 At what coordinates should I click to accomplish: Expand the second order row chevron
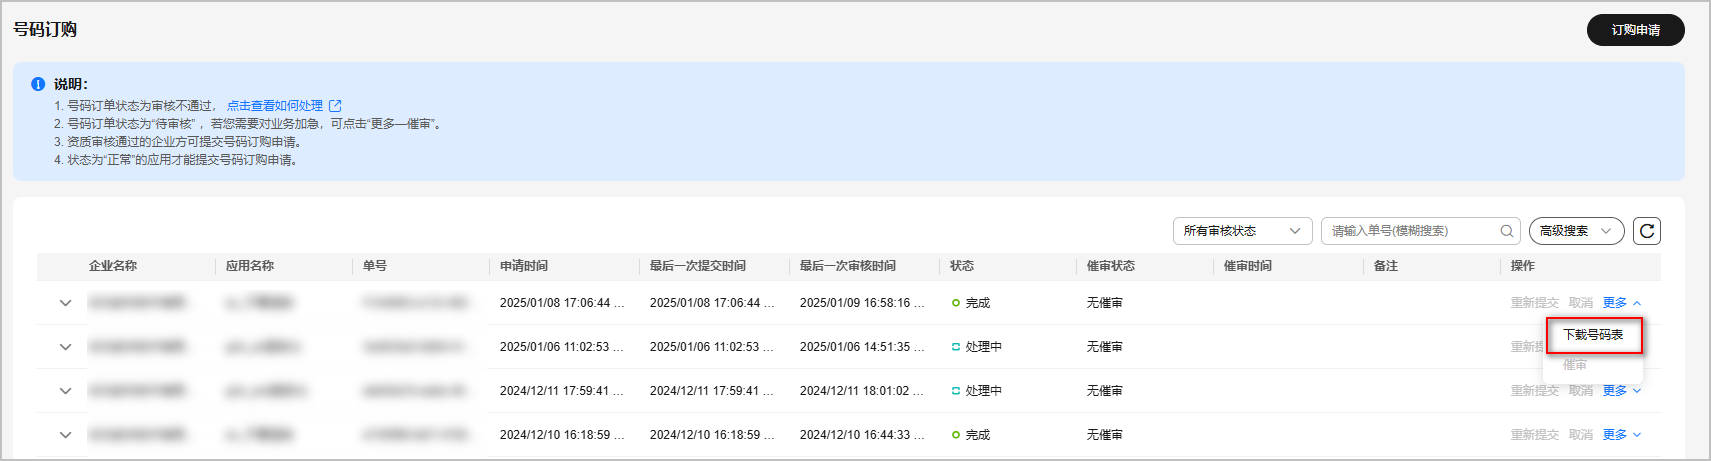point(65,347)
